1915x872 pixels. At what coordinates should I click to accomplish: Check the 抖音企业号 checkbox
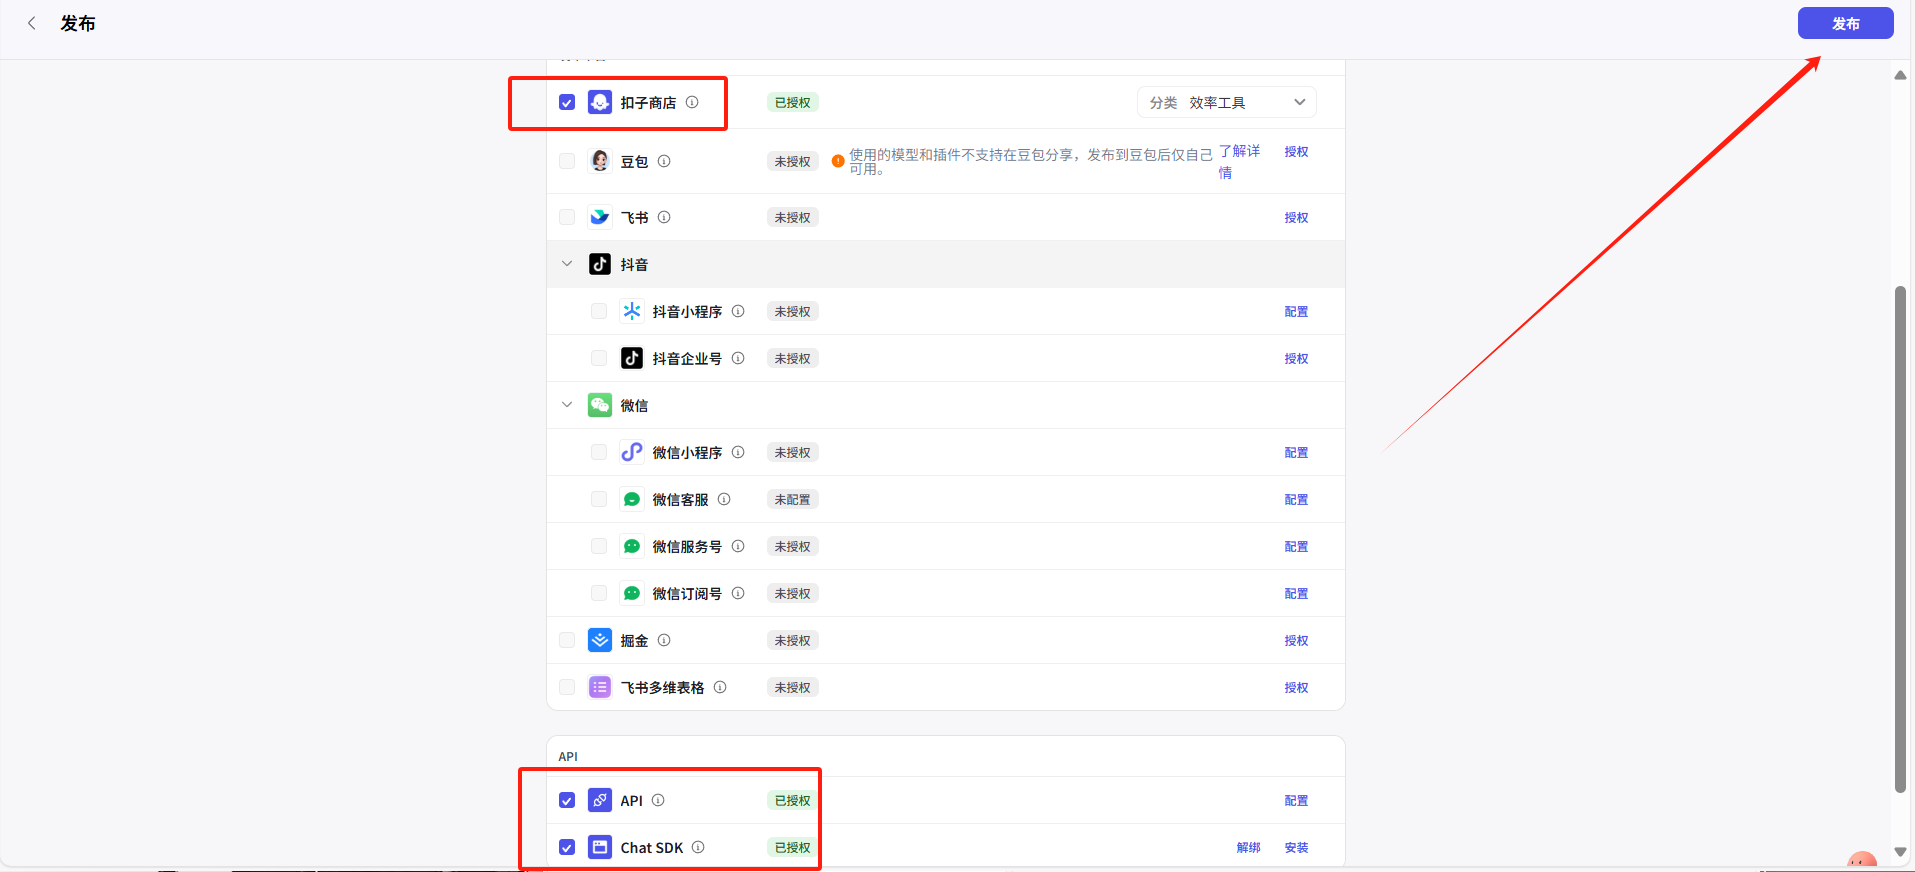click(599, 358)
